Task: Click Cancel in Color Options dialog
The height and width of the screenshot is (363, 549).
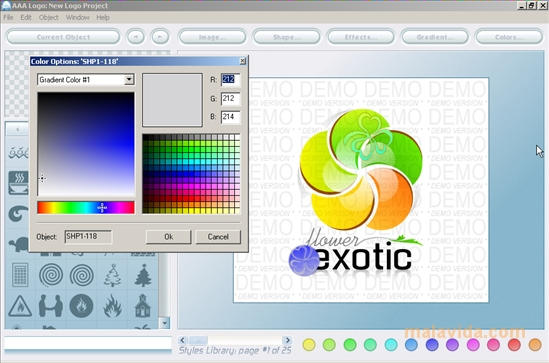Action: click(x=218, y=237)
